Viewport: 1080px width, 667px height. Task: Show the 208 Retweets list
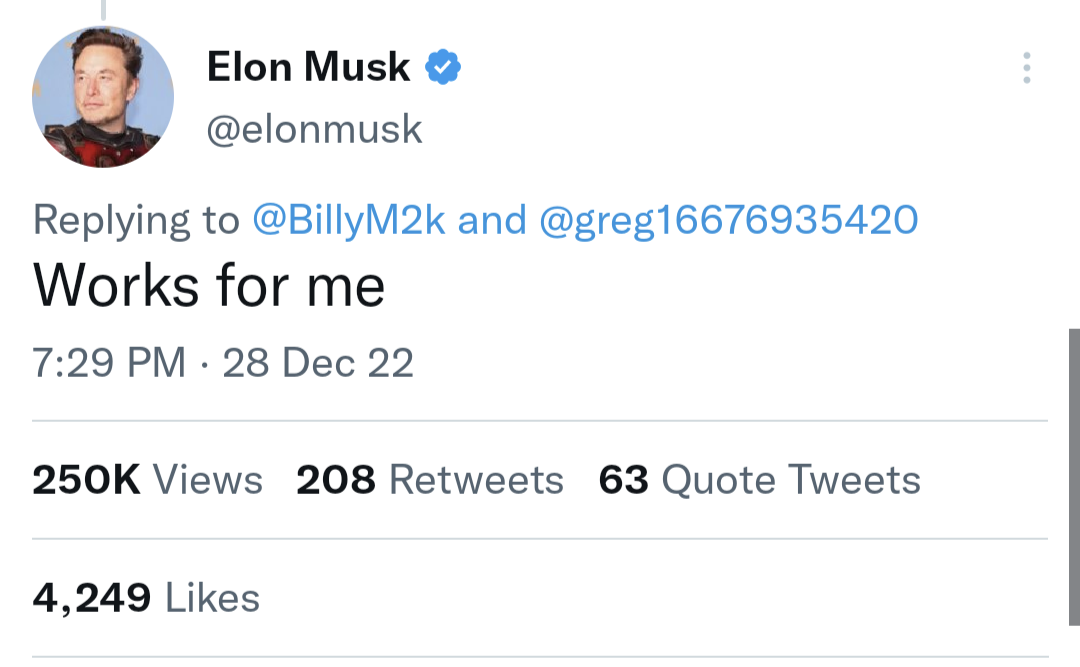tap(430, 480)
